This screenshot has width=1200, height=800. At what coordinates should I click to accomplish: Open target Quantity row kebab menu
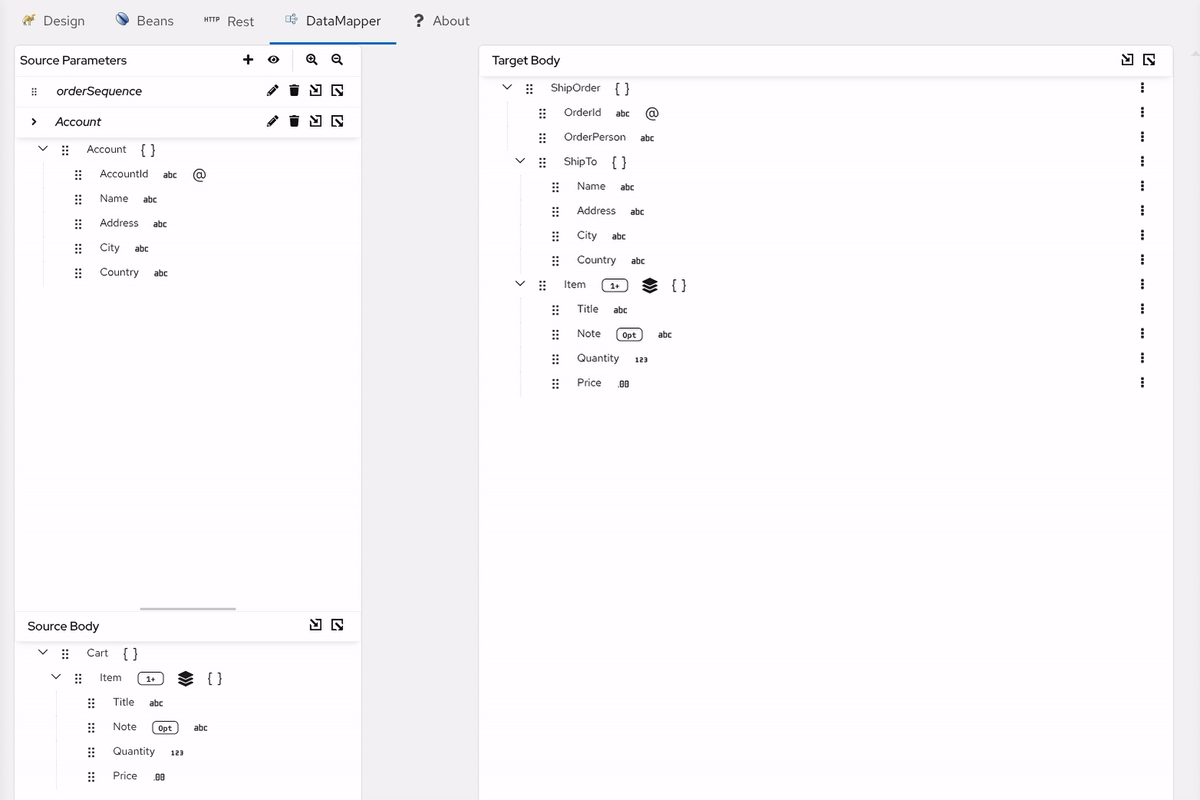click(x=1142, y=358)
